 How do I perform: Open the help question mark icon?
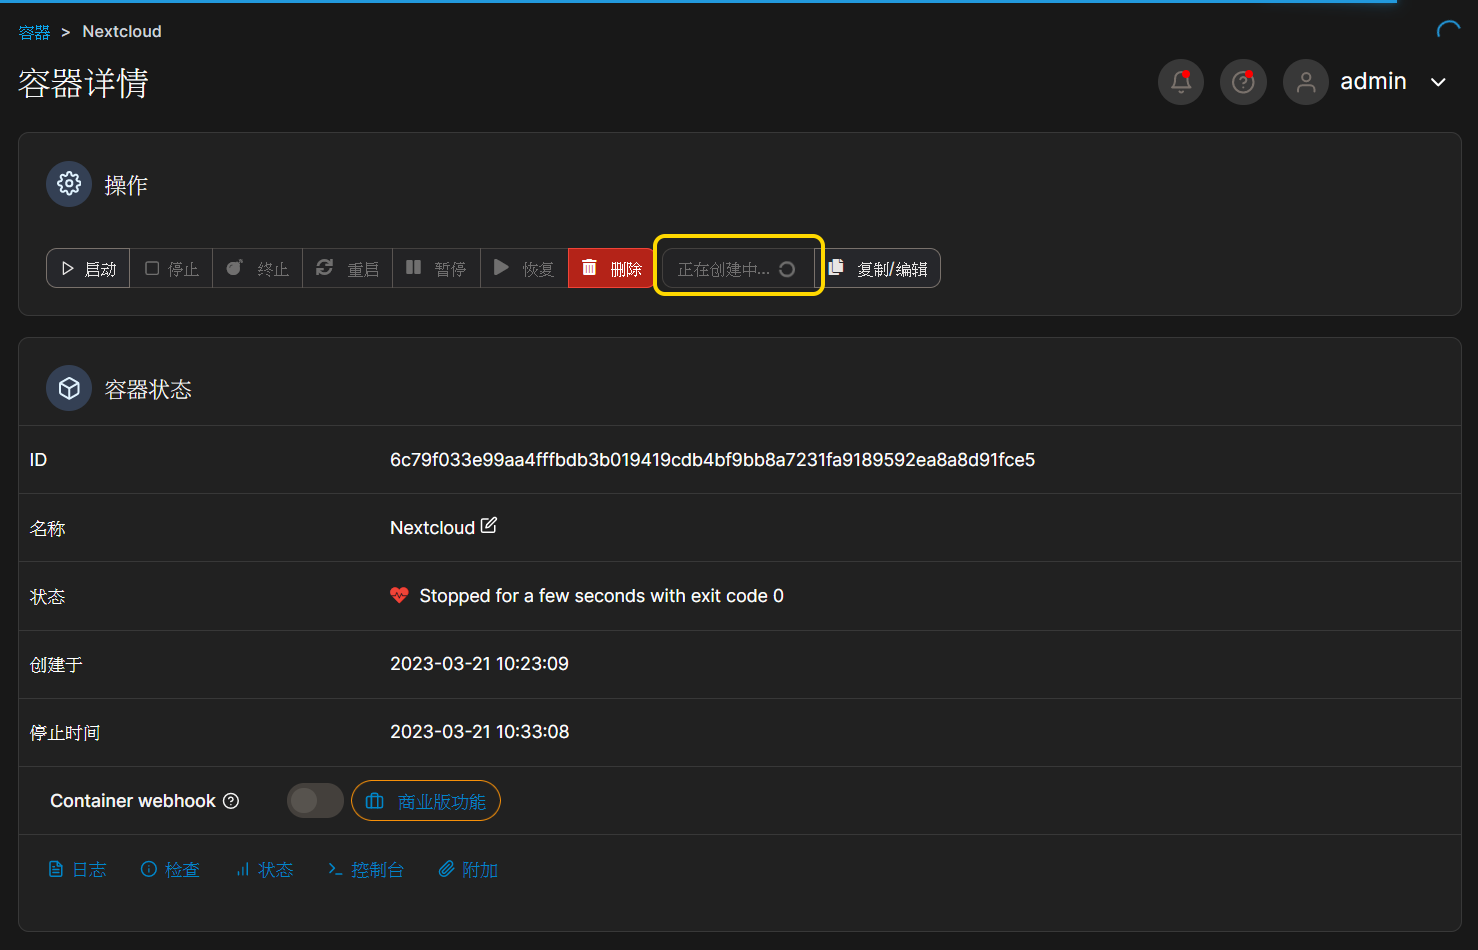point(1243,82)
